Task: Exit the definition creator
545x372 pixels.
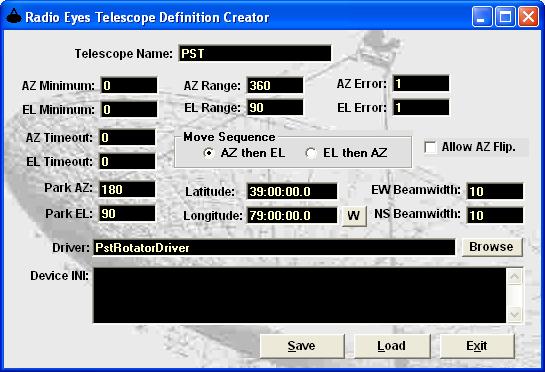Action: pos(477,346)
